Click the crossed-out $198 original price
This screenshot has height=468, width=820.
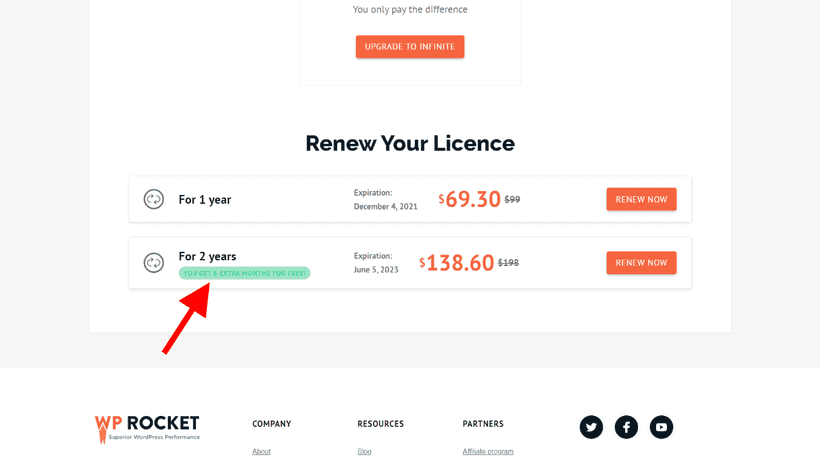coord(511,263)
